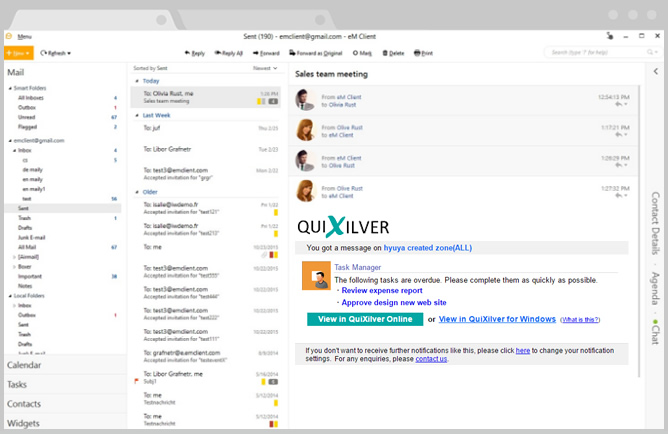
Task: Open the New button dropdown arrow
Action: (x=28, y=53)
